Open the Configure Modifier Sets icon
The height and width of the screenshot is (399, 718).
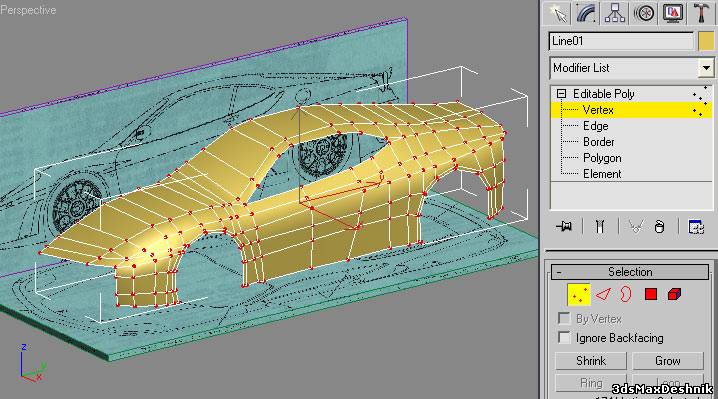click(x=696, y=227)
